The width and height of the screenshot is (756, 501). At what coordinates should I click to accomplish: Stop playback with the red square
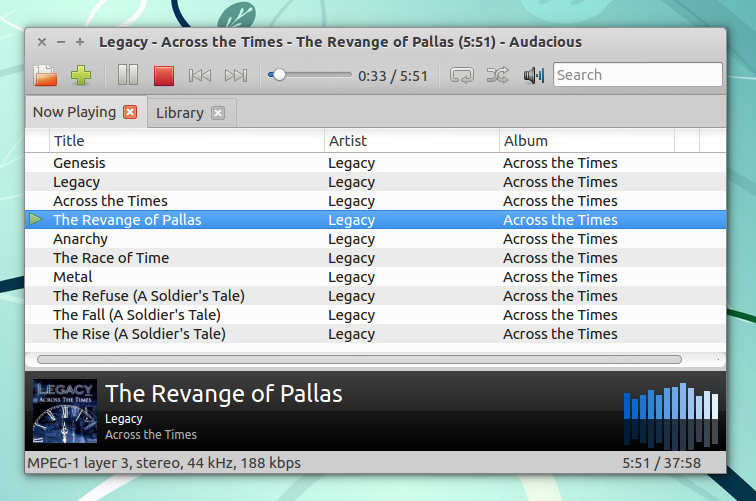click(x=164, y=76)
